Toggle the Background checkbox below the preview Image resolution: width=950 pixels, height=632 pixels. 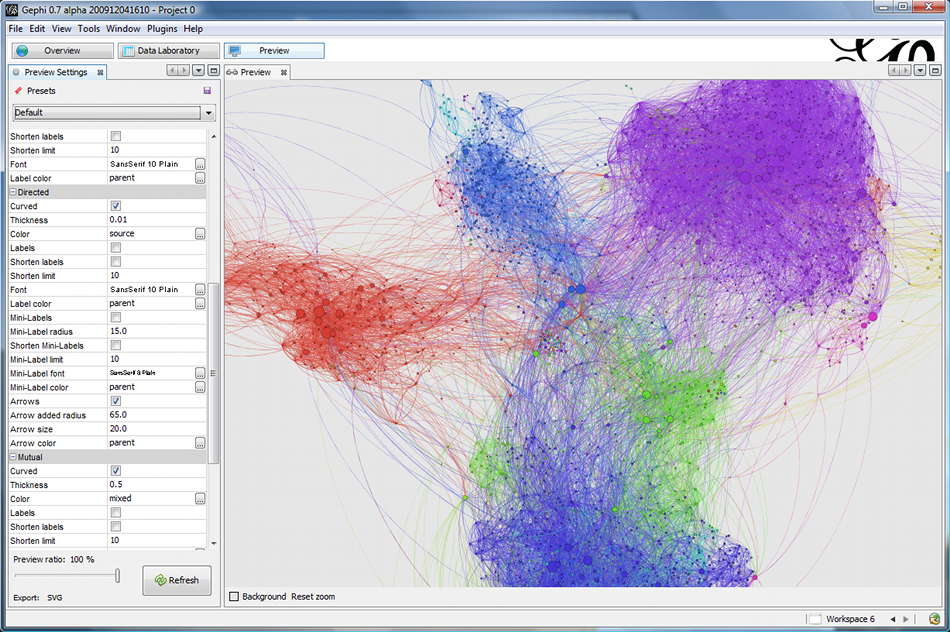pos(234,596)
